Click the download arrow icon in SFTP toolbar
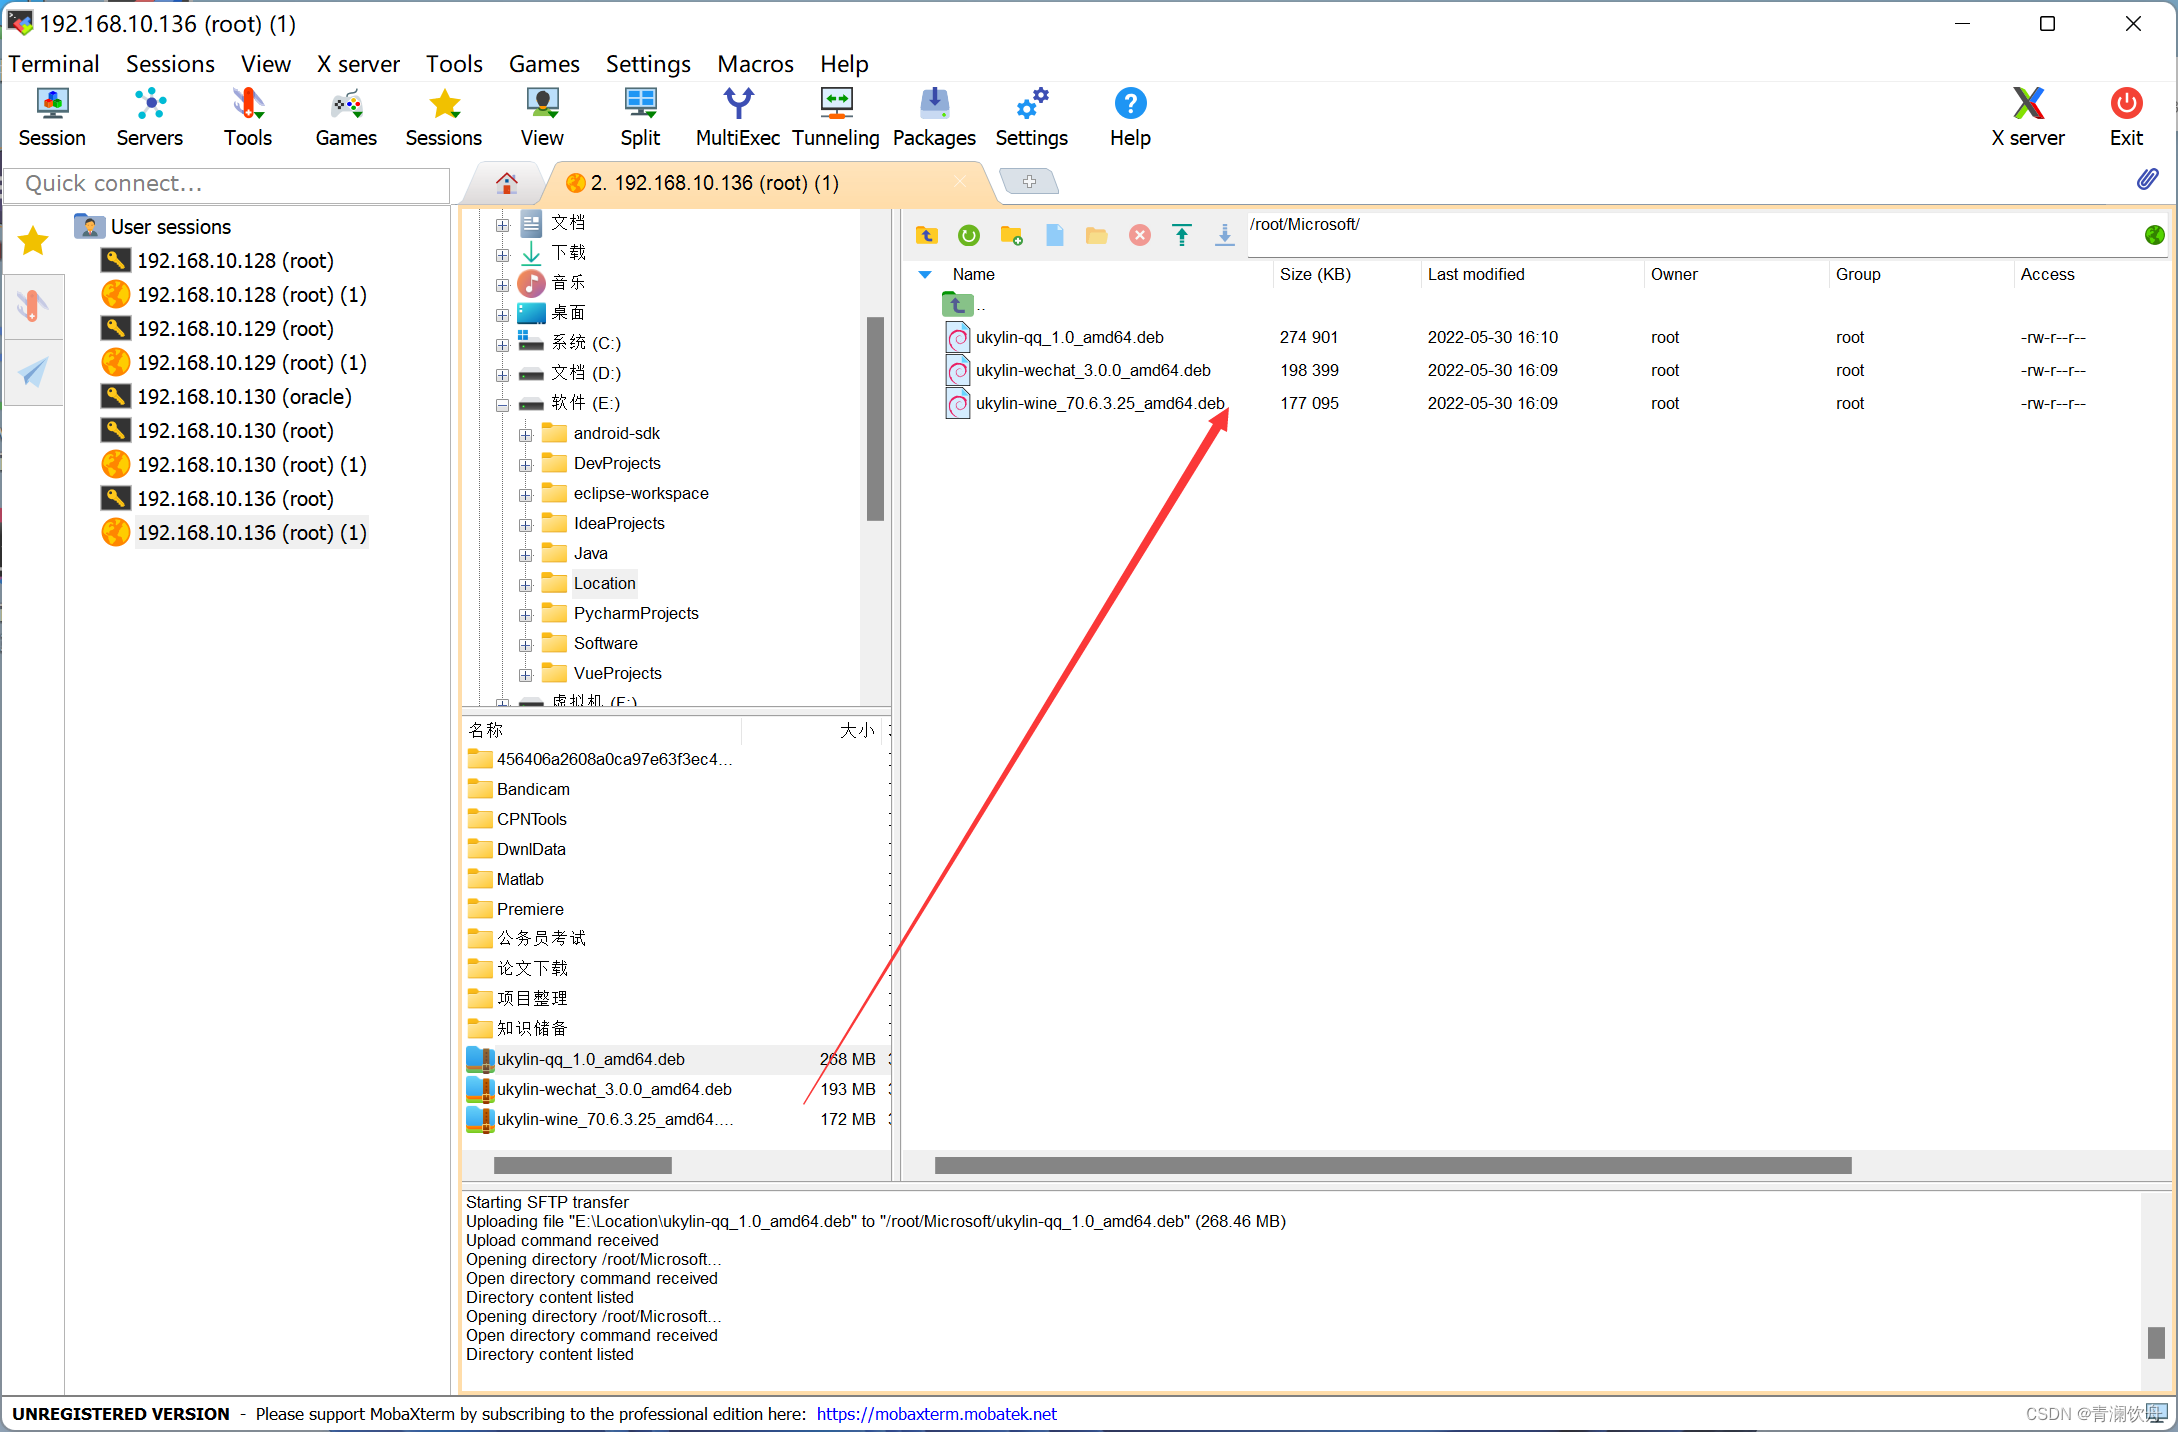Screen dimensions: 2178x1432 [1224, 235]
